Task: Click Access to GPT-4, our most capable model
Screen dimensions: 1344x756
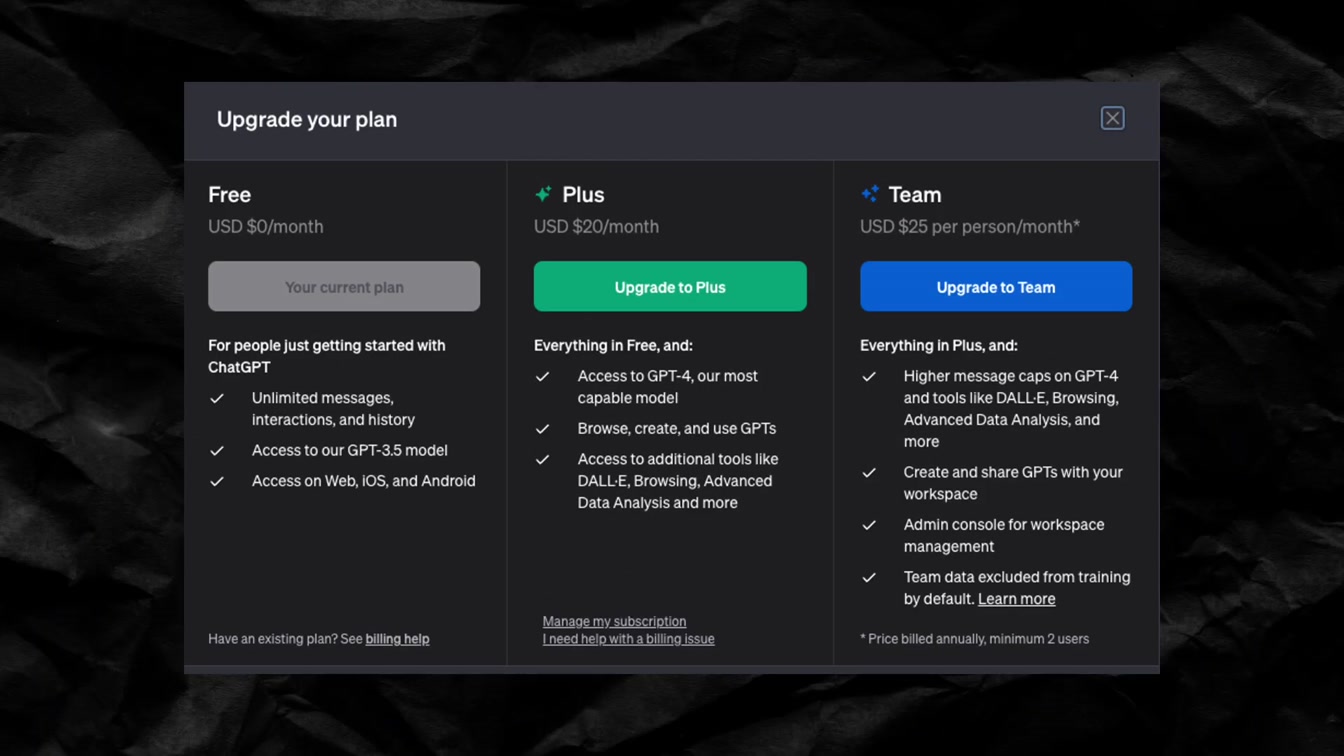Action: point(668,387)
